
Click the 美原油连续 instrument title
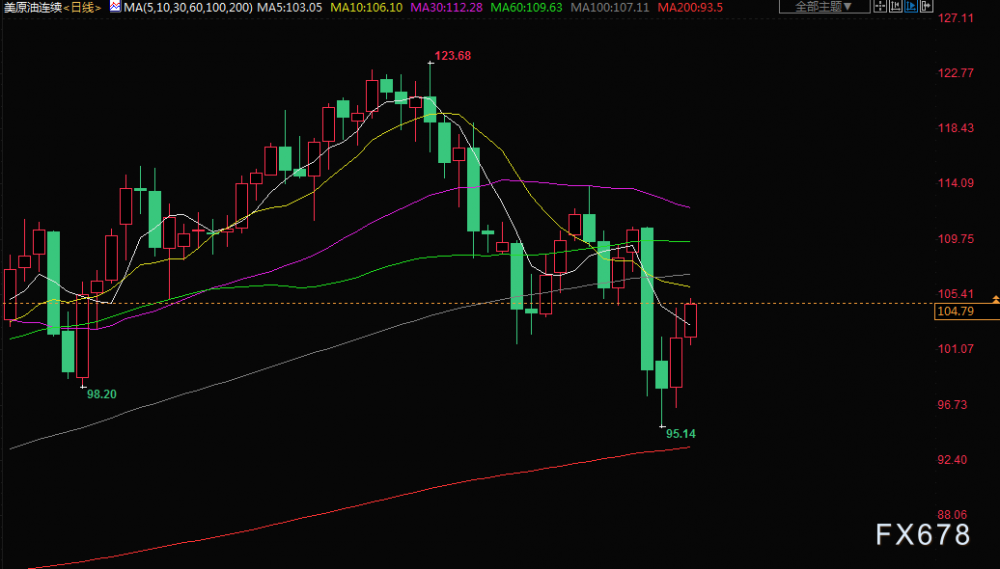click(32, 7)
